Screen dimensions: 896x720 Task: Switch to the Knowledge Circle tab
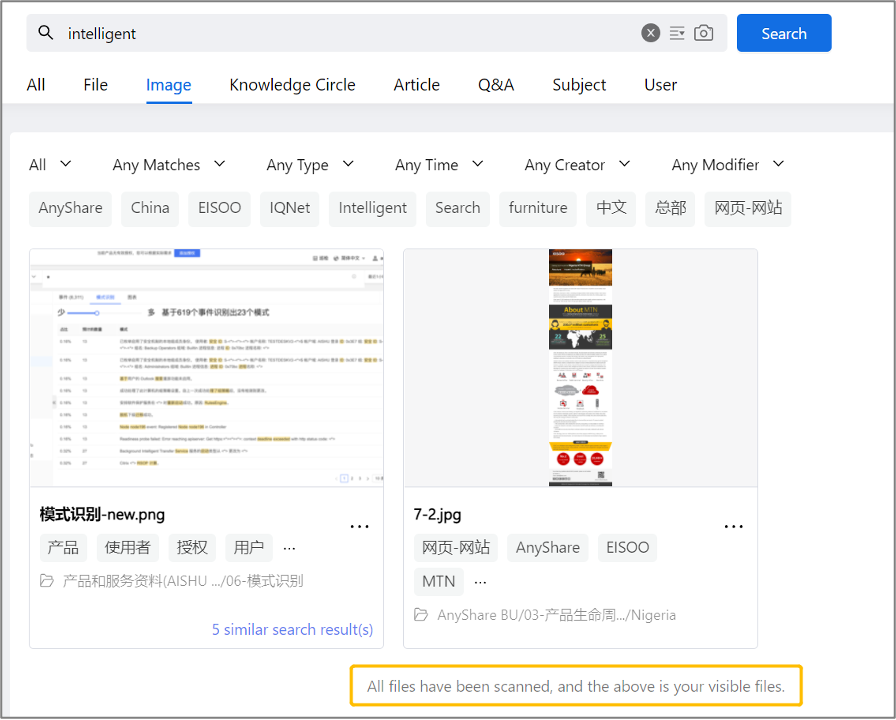click(292, 85)
